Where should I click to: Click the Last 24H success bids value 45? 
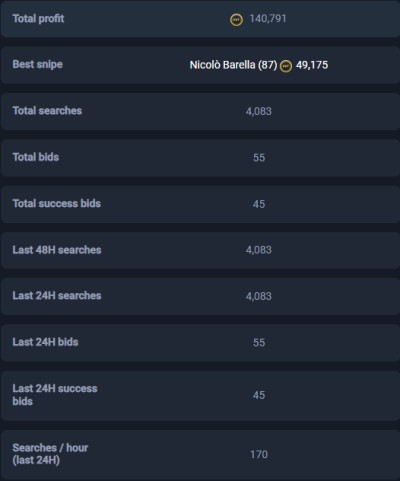click(259, 395)
